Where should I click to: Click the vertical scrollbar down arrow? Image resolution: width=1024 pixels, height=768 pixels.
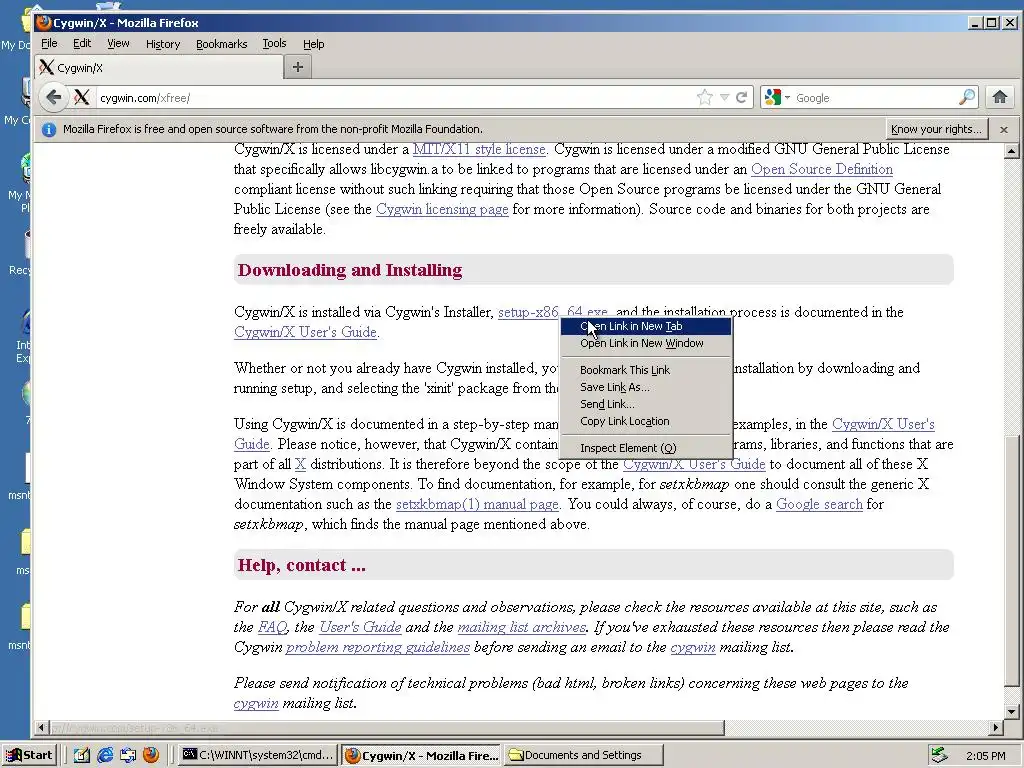click(1012, 712)
